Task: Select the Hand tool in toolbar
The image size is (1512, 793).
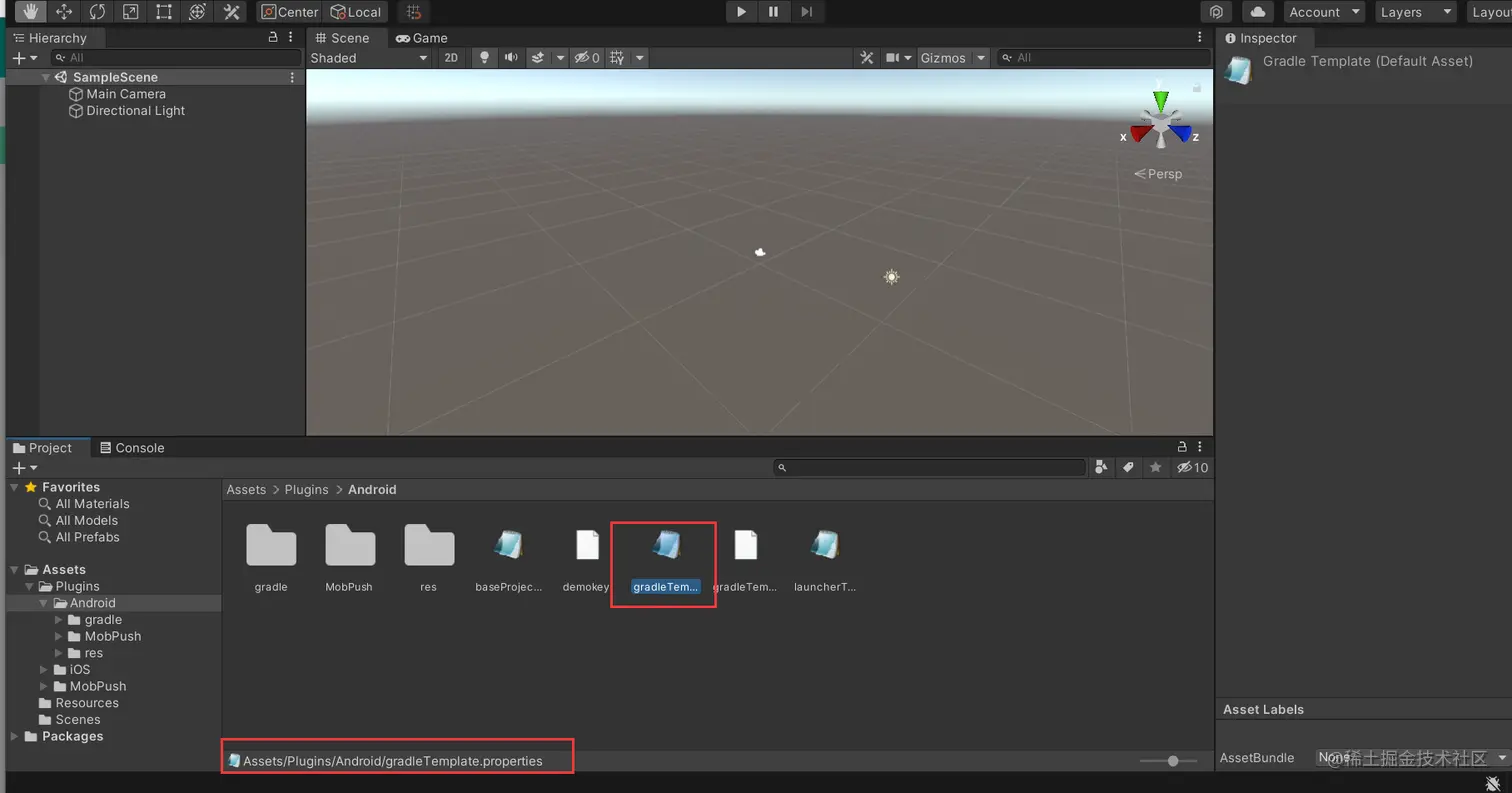Action: click(x=30, y=12)
